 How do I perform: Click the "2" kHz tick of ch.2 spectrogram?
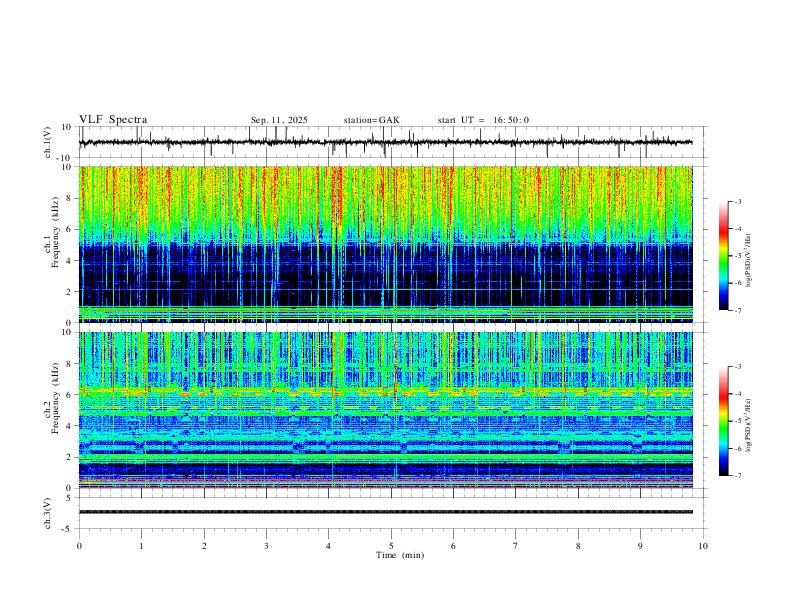click(70, 457)
